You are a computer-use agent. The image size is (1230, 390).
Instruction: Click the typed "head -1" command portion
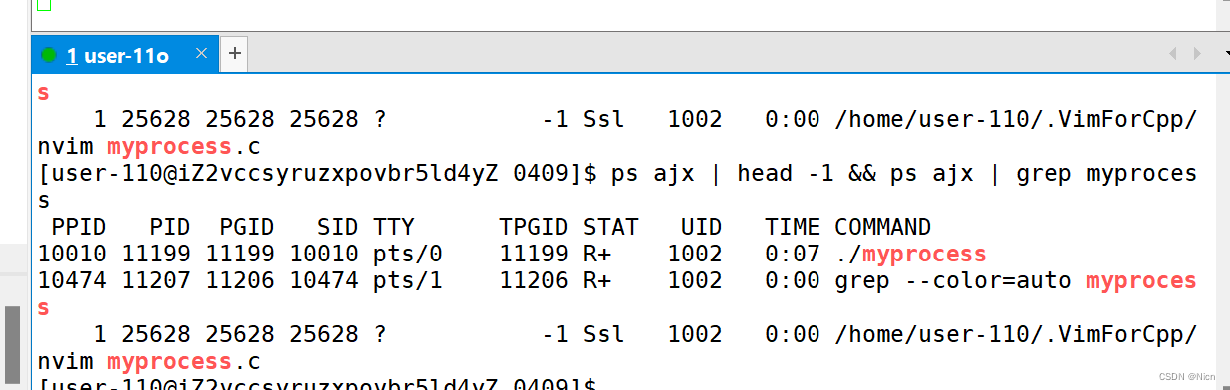(x=785, y=174)
